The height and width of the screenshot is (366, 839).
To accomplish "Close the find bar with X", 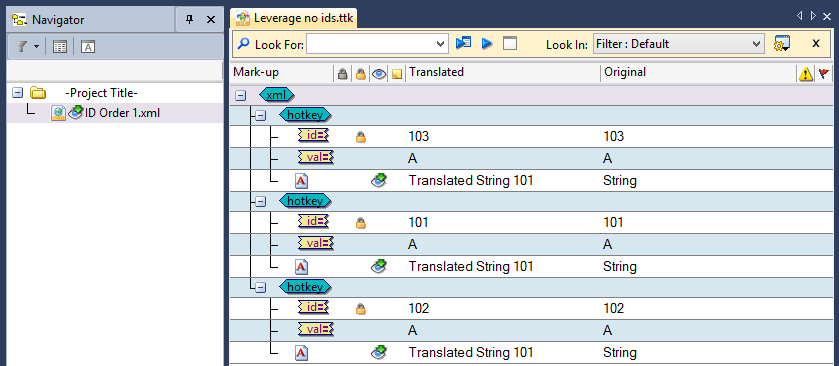I will click(x=816, y=43).
